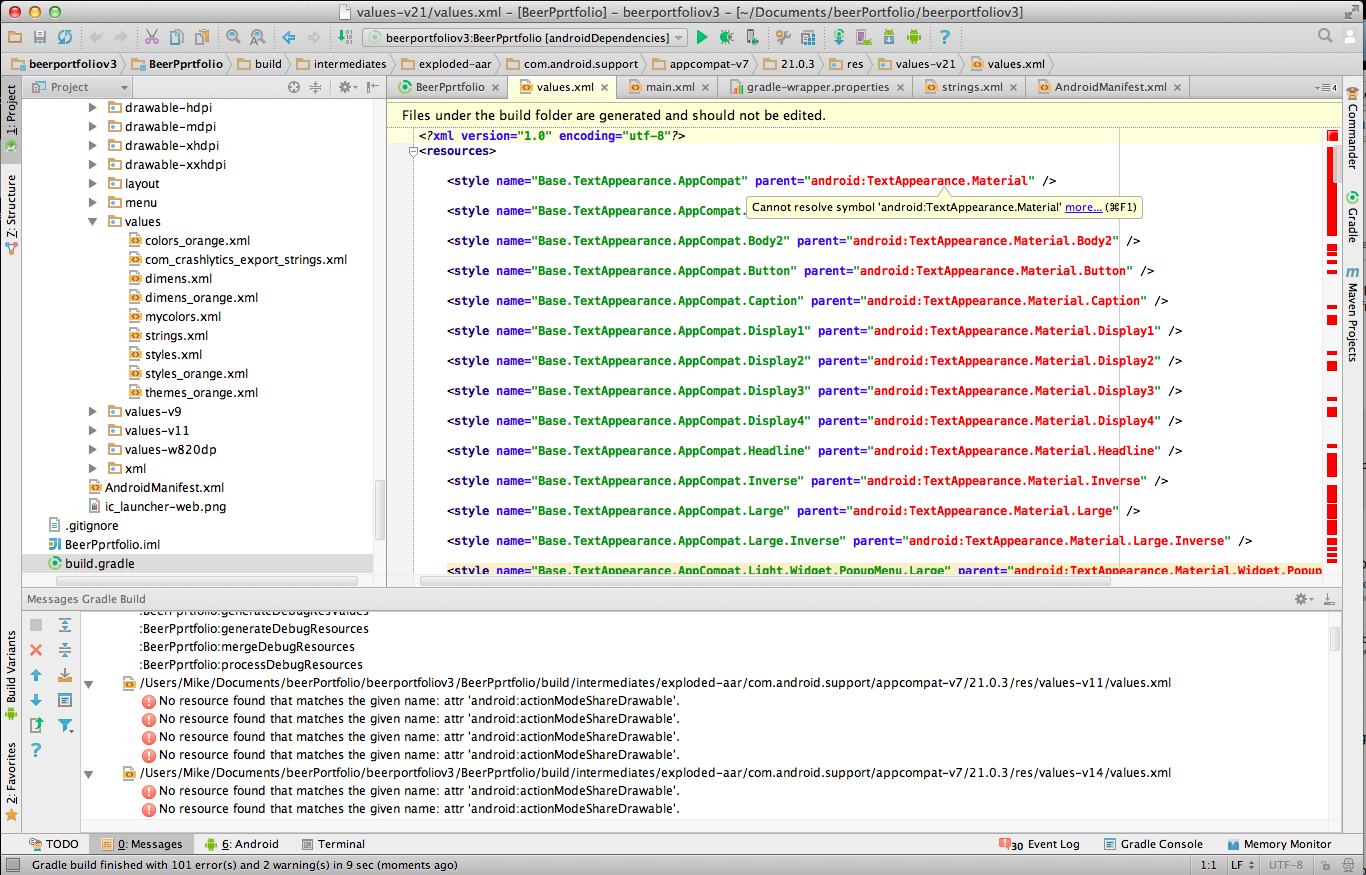Open the Terminal tool window tab
This screenshot has height=875, width=1366.
tap(333, 844)
